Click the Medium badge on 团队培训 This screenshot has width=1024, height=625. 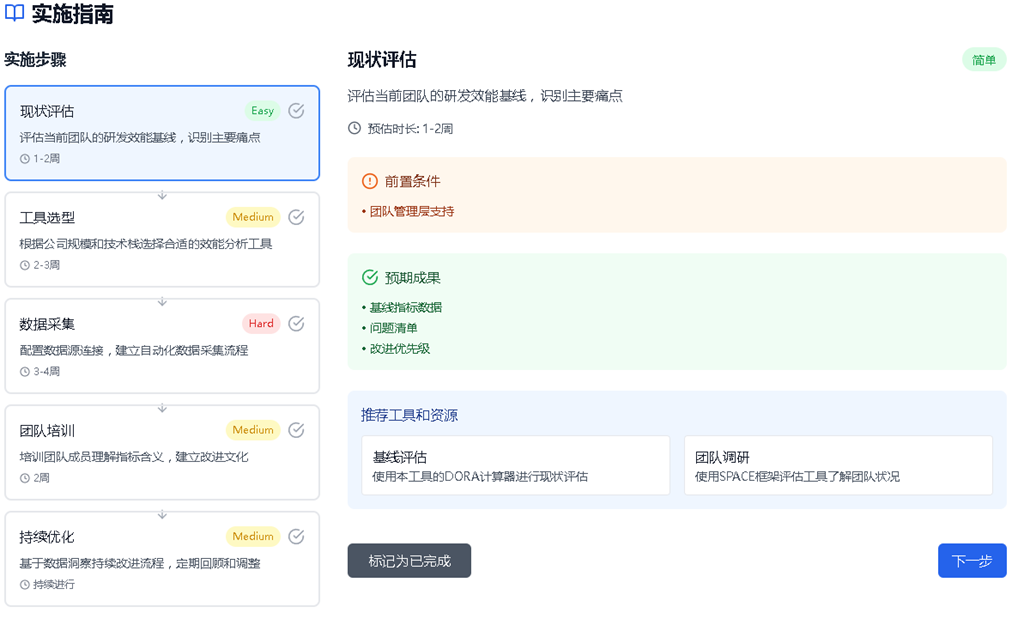[253, 430]
